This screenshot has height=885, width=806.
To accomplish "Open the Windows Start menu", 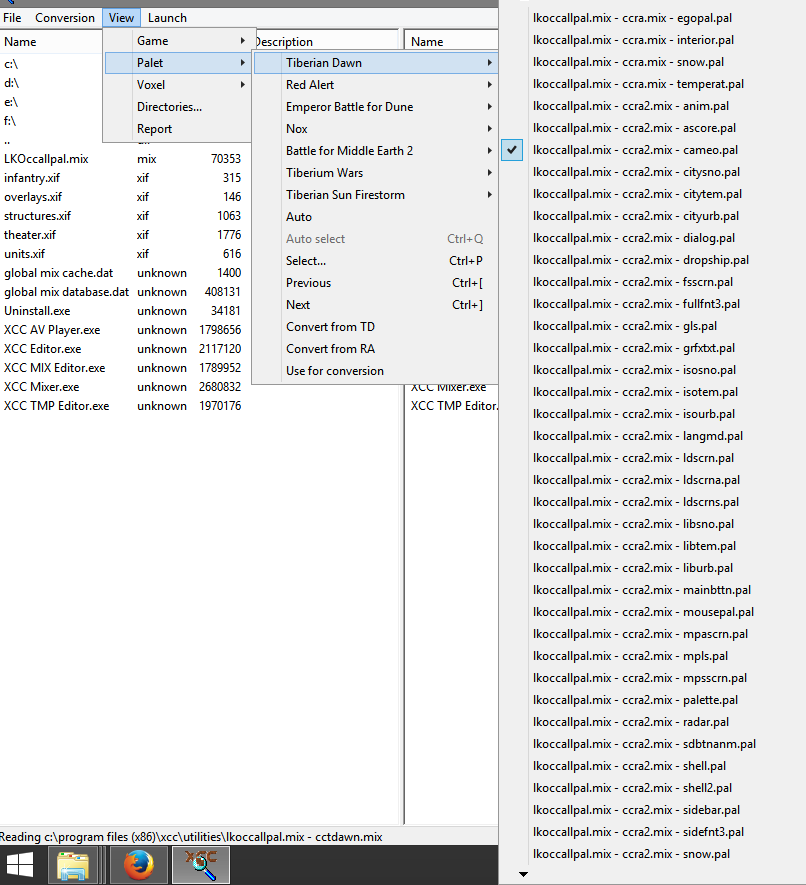I will (20, 865).
